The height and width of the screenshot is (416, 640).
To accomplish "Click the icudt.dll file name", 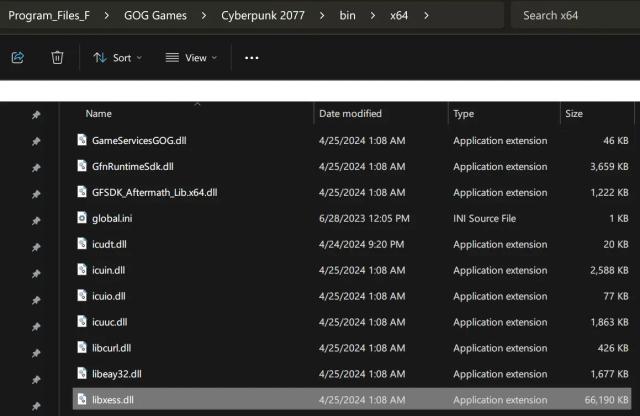I will [109, 244].
